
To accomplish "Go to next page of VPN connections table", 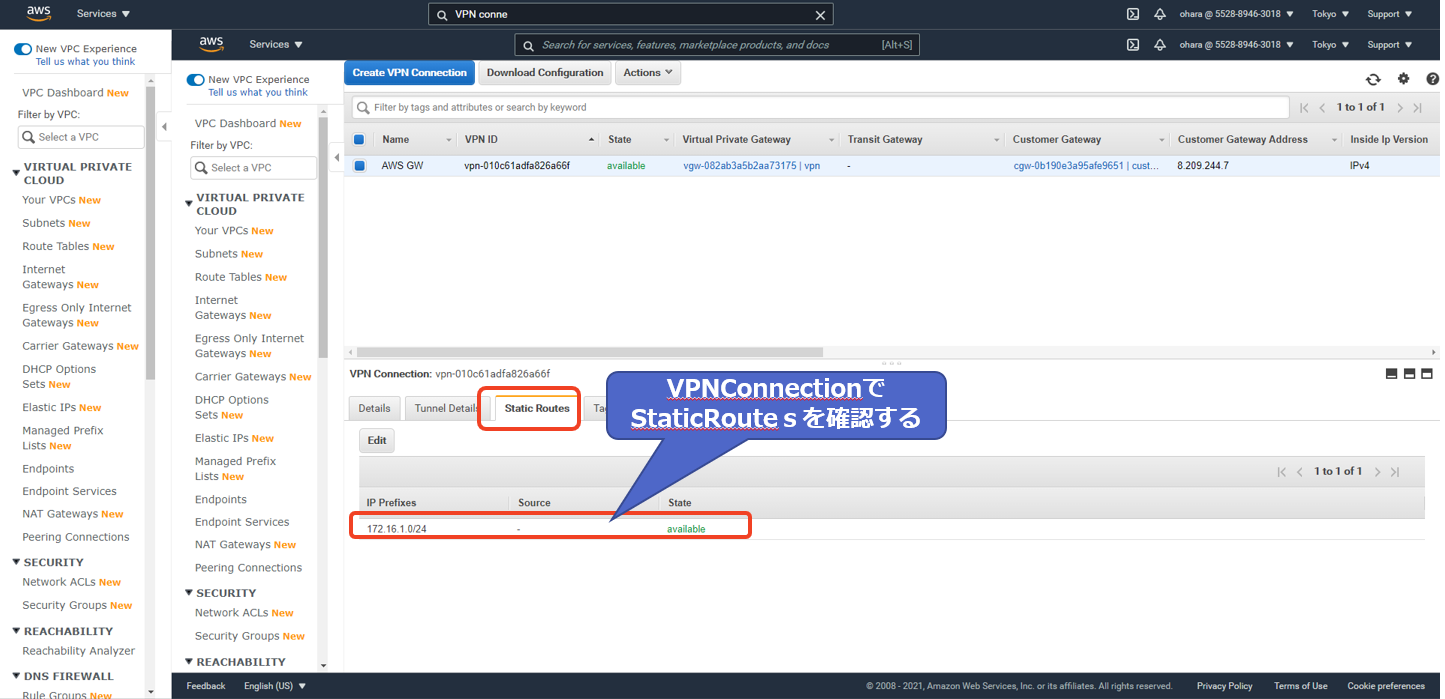I will 1400,107.
